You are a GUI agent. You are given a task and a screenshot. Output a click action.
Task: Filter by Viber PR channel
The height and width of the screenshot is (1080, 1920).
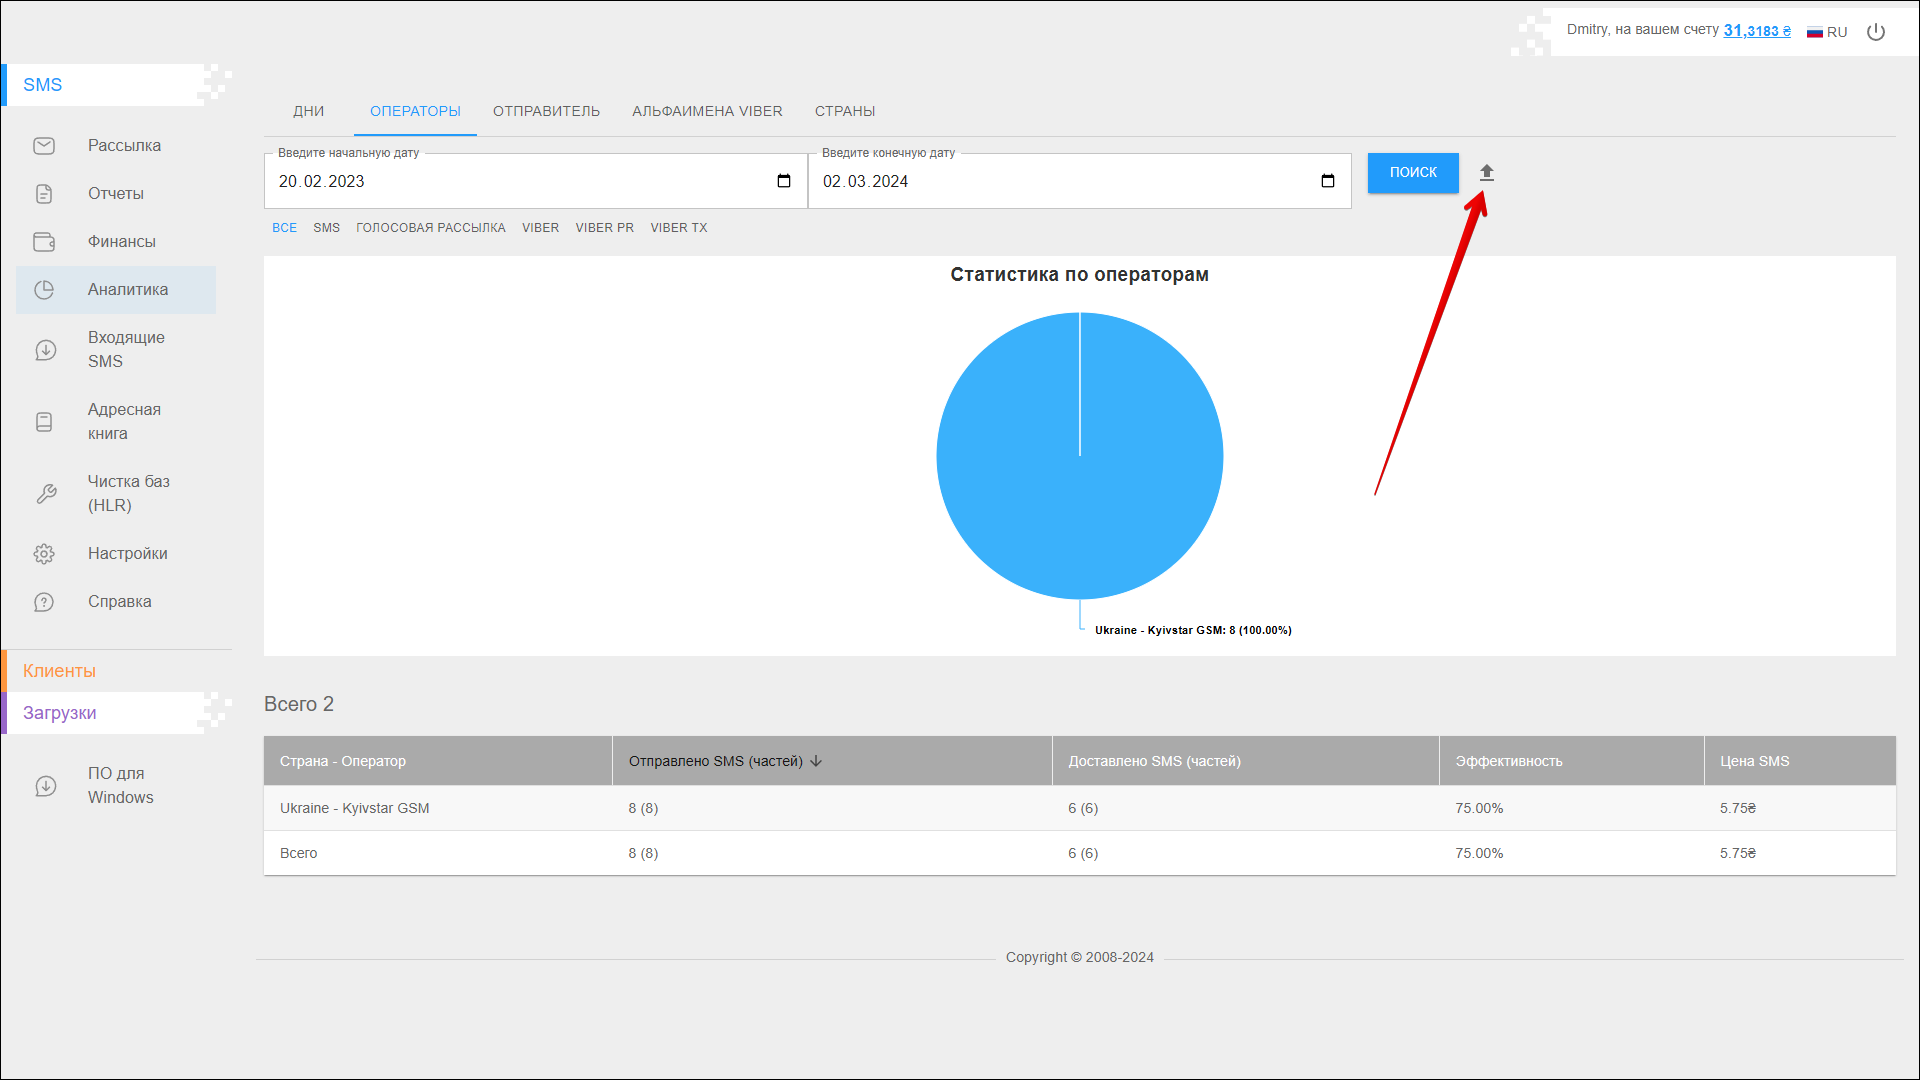(604, 228)
